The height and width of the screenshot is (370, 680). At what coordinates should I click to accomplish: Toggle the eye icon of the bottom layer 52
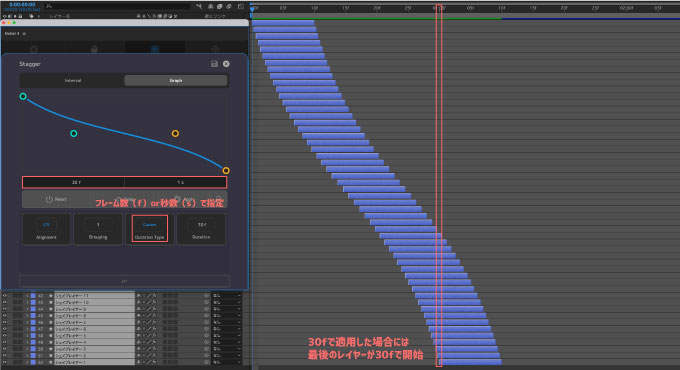[x=5, y=362]
